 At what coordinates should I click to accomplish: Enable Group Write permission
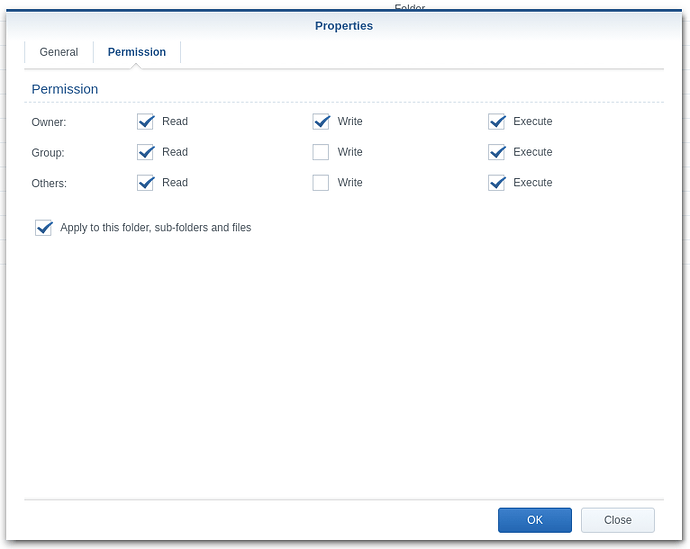pos(321,152)
